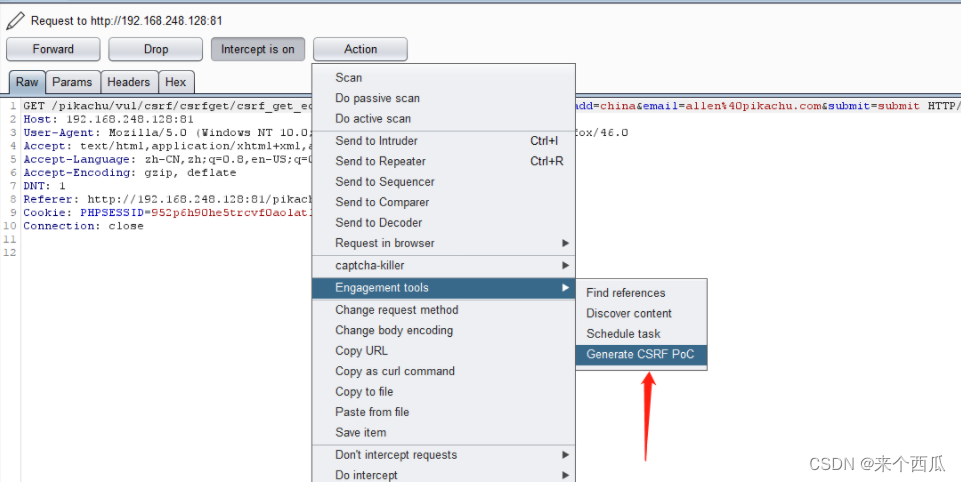Click the Host header line text
Image resolution: width=961 pixels, height=482 pixels.
108,119
